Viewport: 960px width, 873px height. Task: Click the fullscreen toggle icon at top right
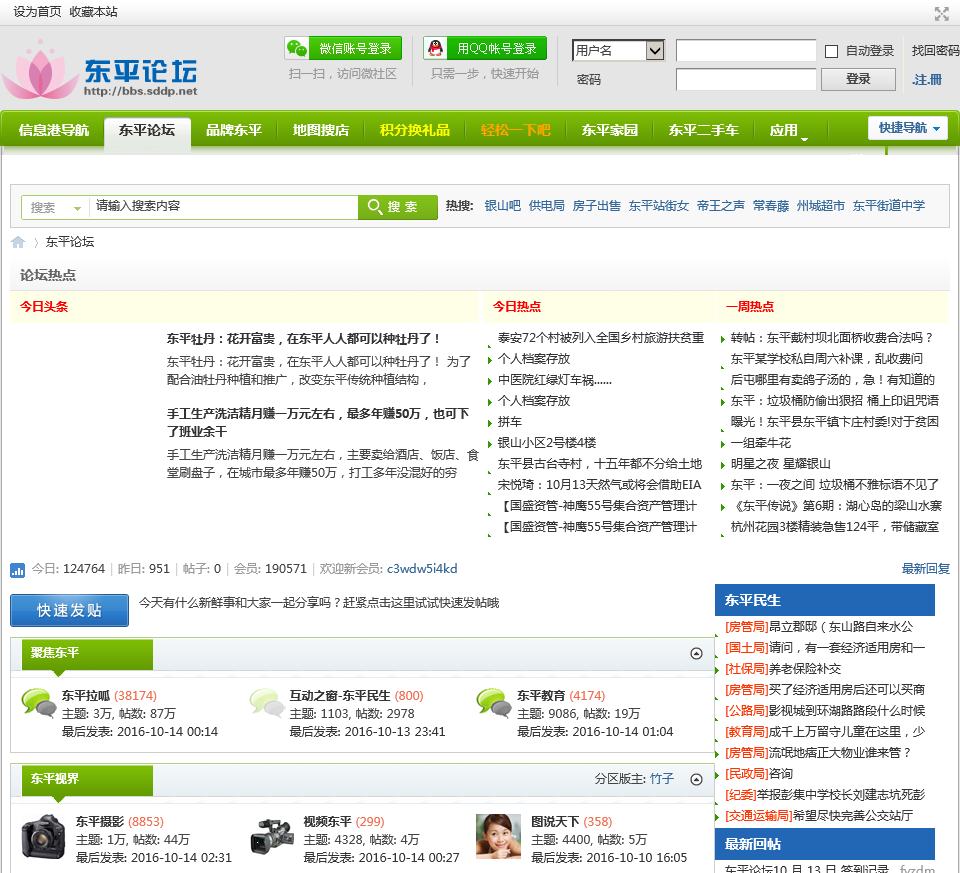coord(942,14)
